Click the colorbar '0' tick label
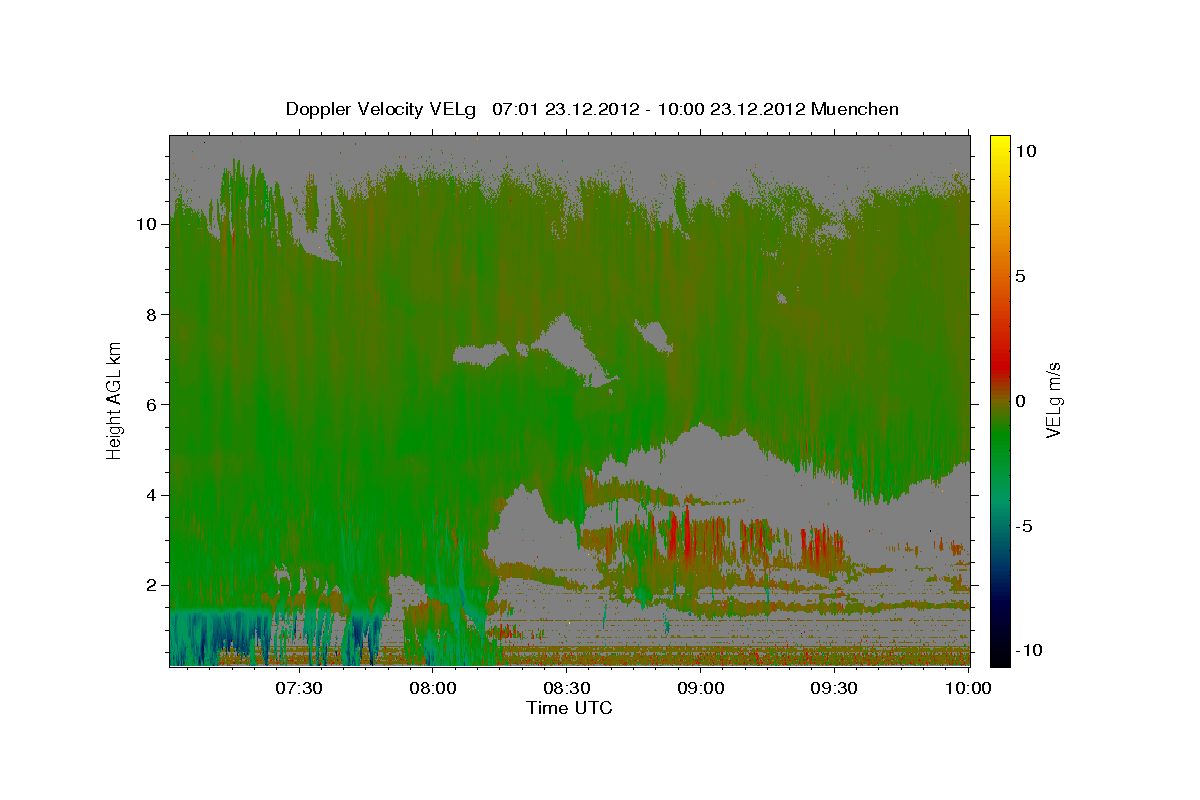Viewport: 1200px width, 800px height. click(1021, 401)
